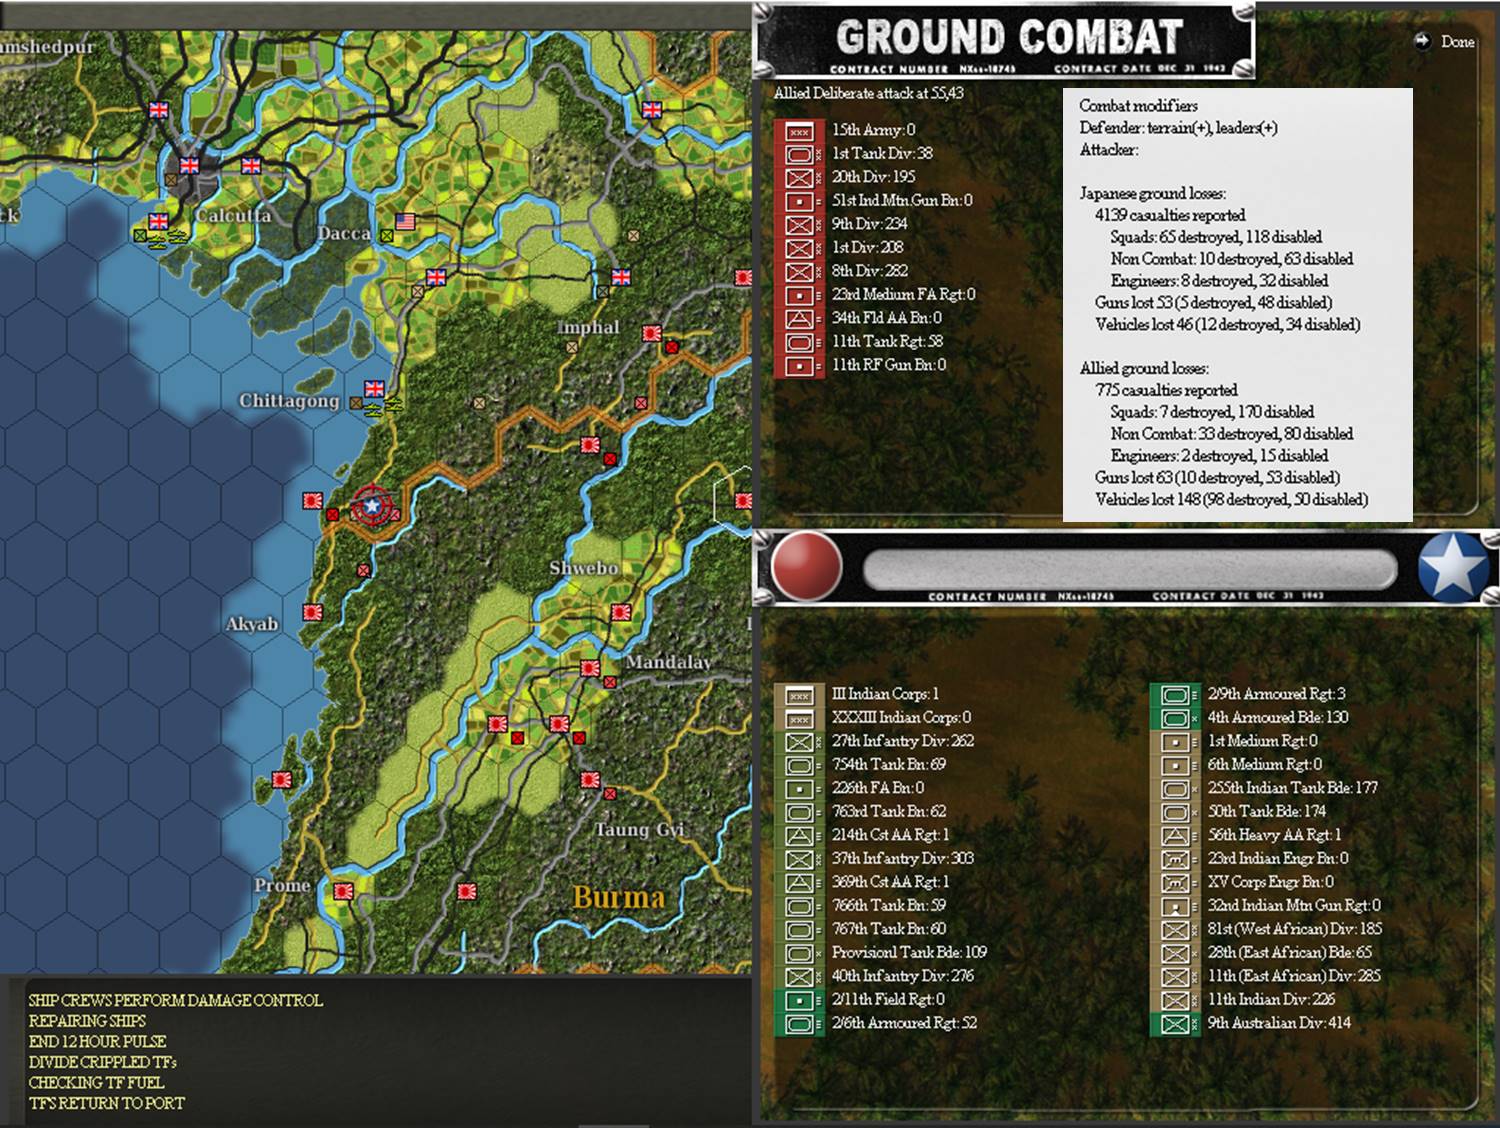The width and height of the screenshot is (1500, 1128).
Task: Click the 27th Infantry Div icon
Action: click(x=799, y=742)
